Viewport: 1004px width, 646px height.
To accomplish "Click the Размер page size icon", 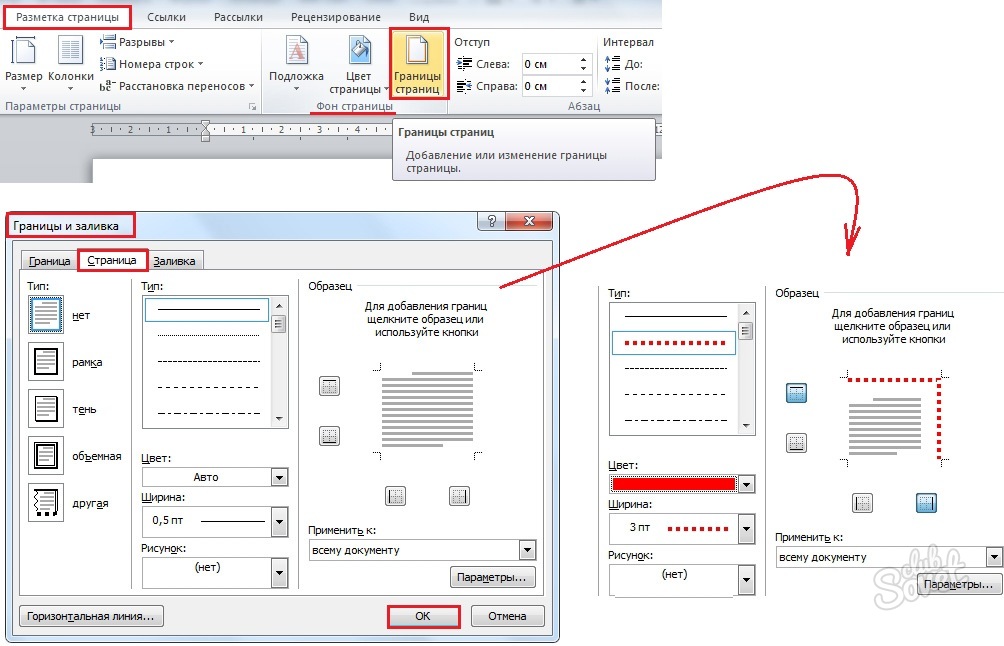I will click(x=23, y=60).
